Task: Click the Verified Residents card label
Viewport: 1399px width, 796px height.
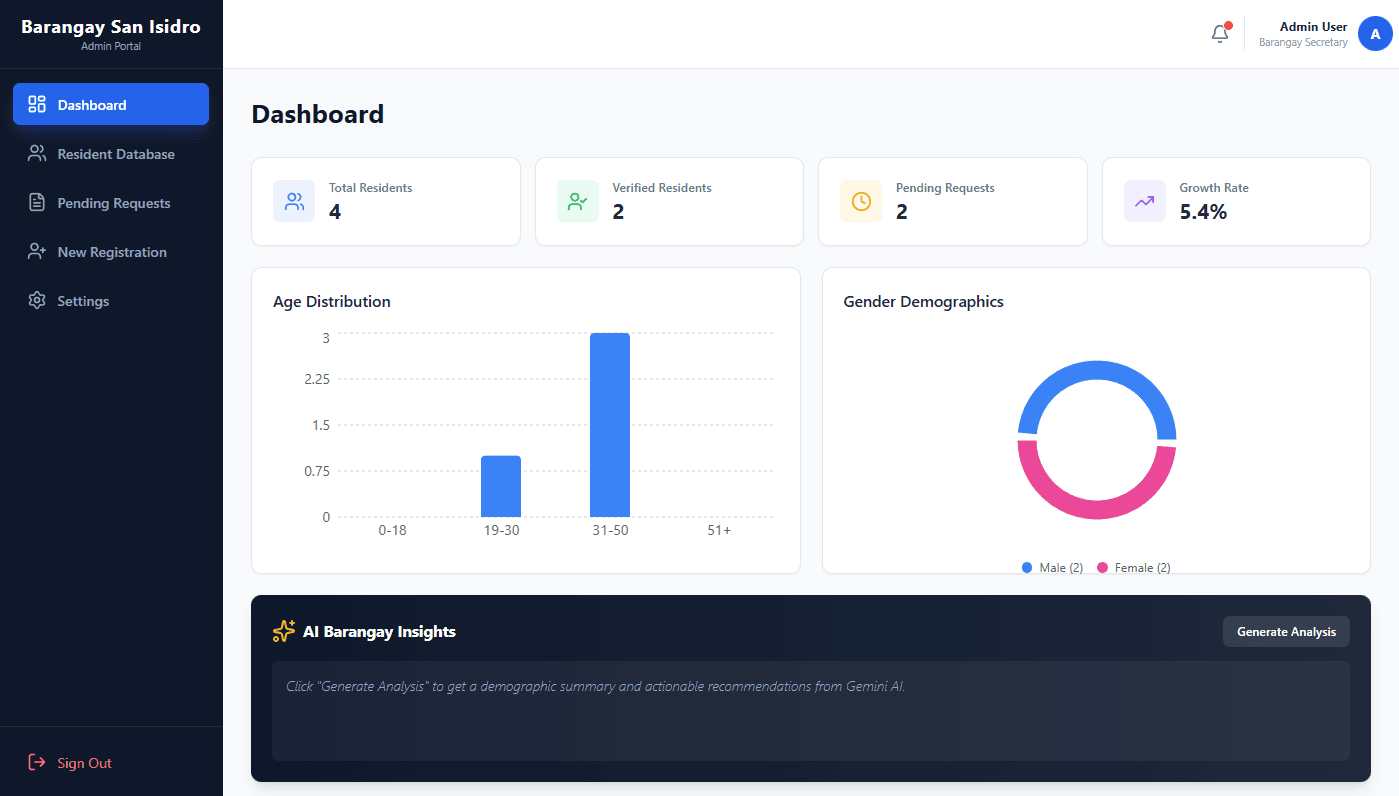Action: coord(662,187)
